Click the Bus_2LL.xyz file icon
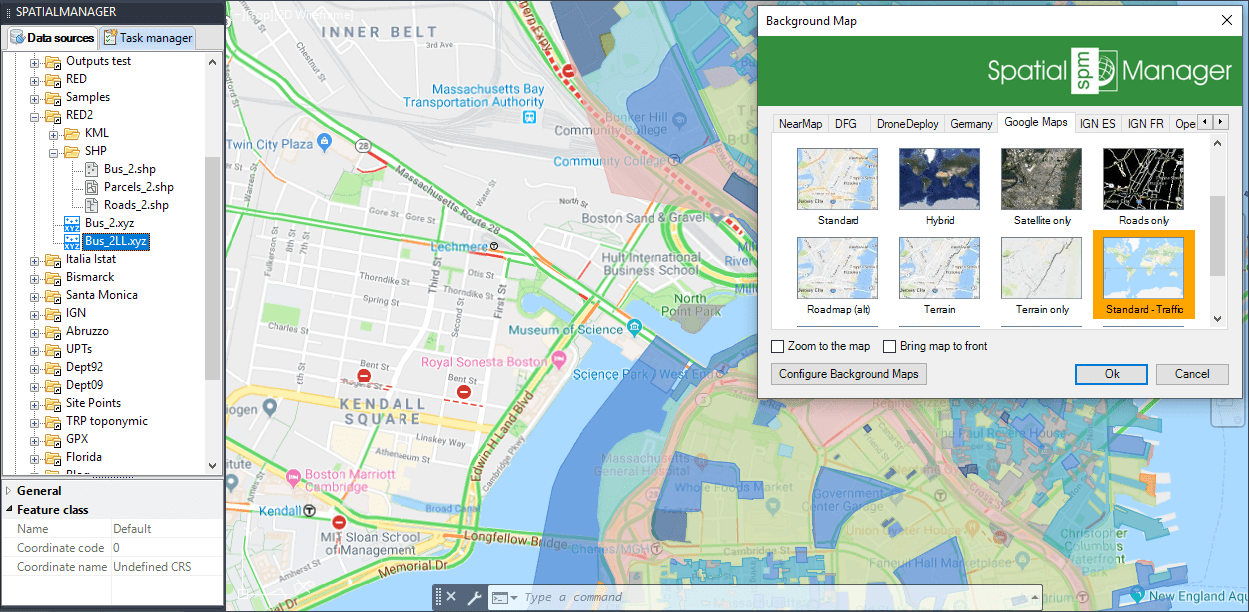 point(72,241)
